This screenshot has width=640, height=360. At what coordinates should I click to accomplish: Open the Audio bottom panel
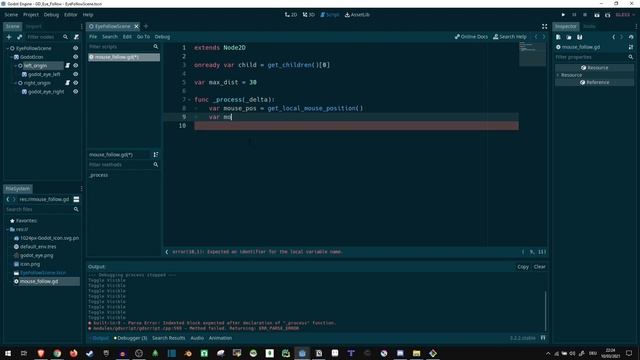click(x=197, y=338)
